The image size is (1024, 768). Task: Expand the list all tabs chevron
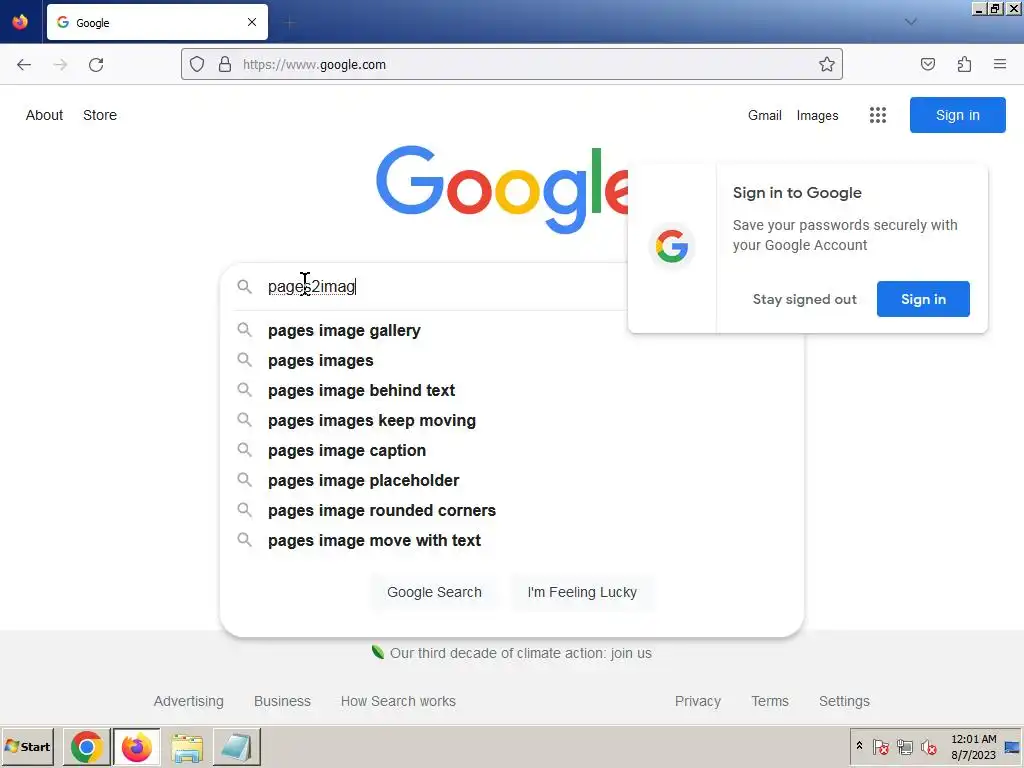pyautogui.click(x=910, y=22)
